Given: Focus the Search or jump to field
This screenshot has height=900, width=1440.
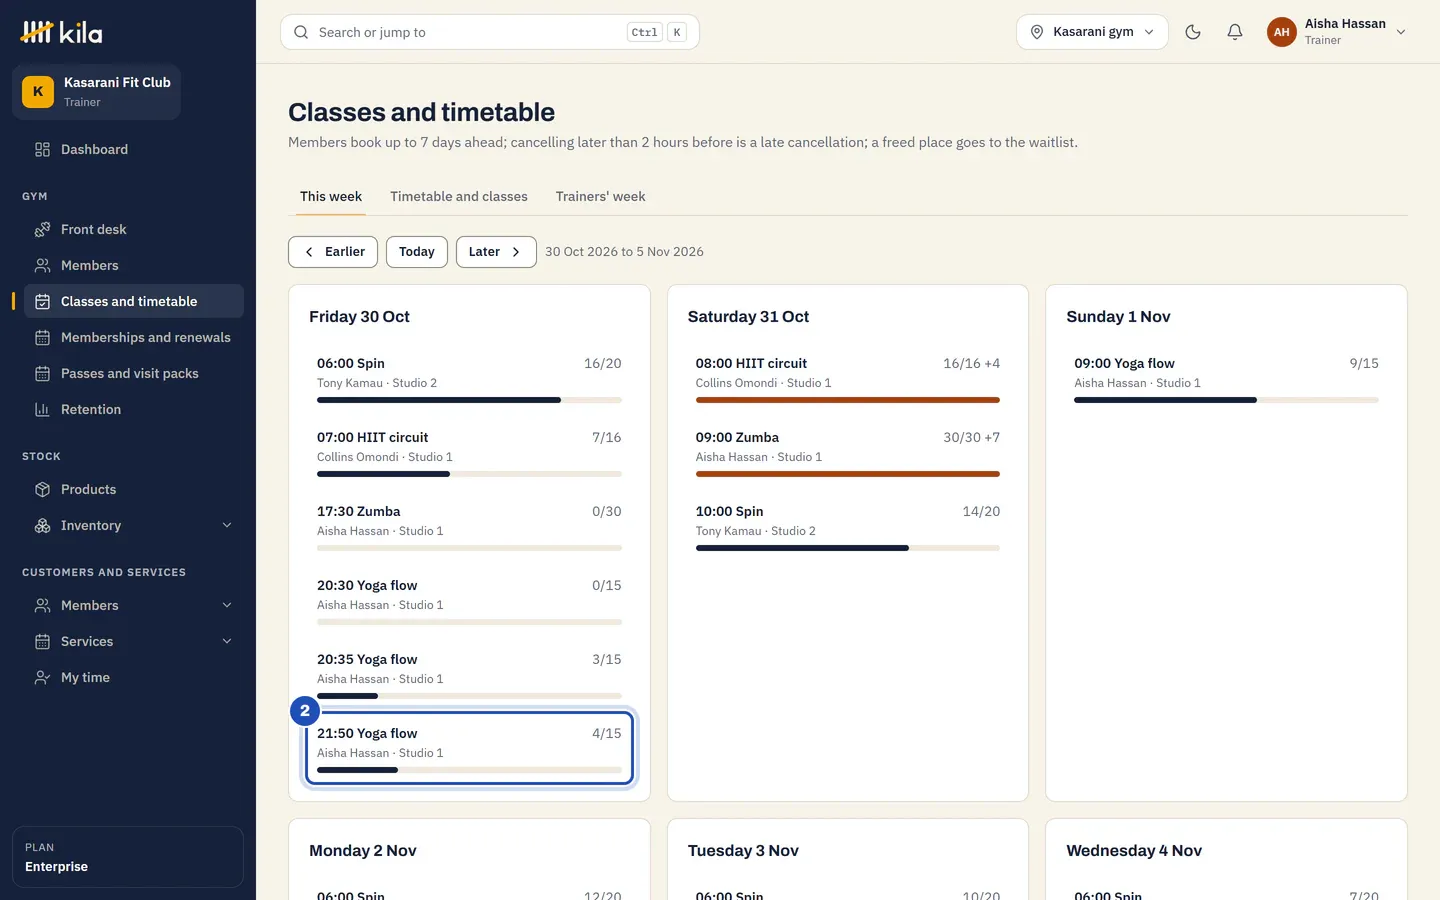Looking at the screenshot, I should point(490,32).
